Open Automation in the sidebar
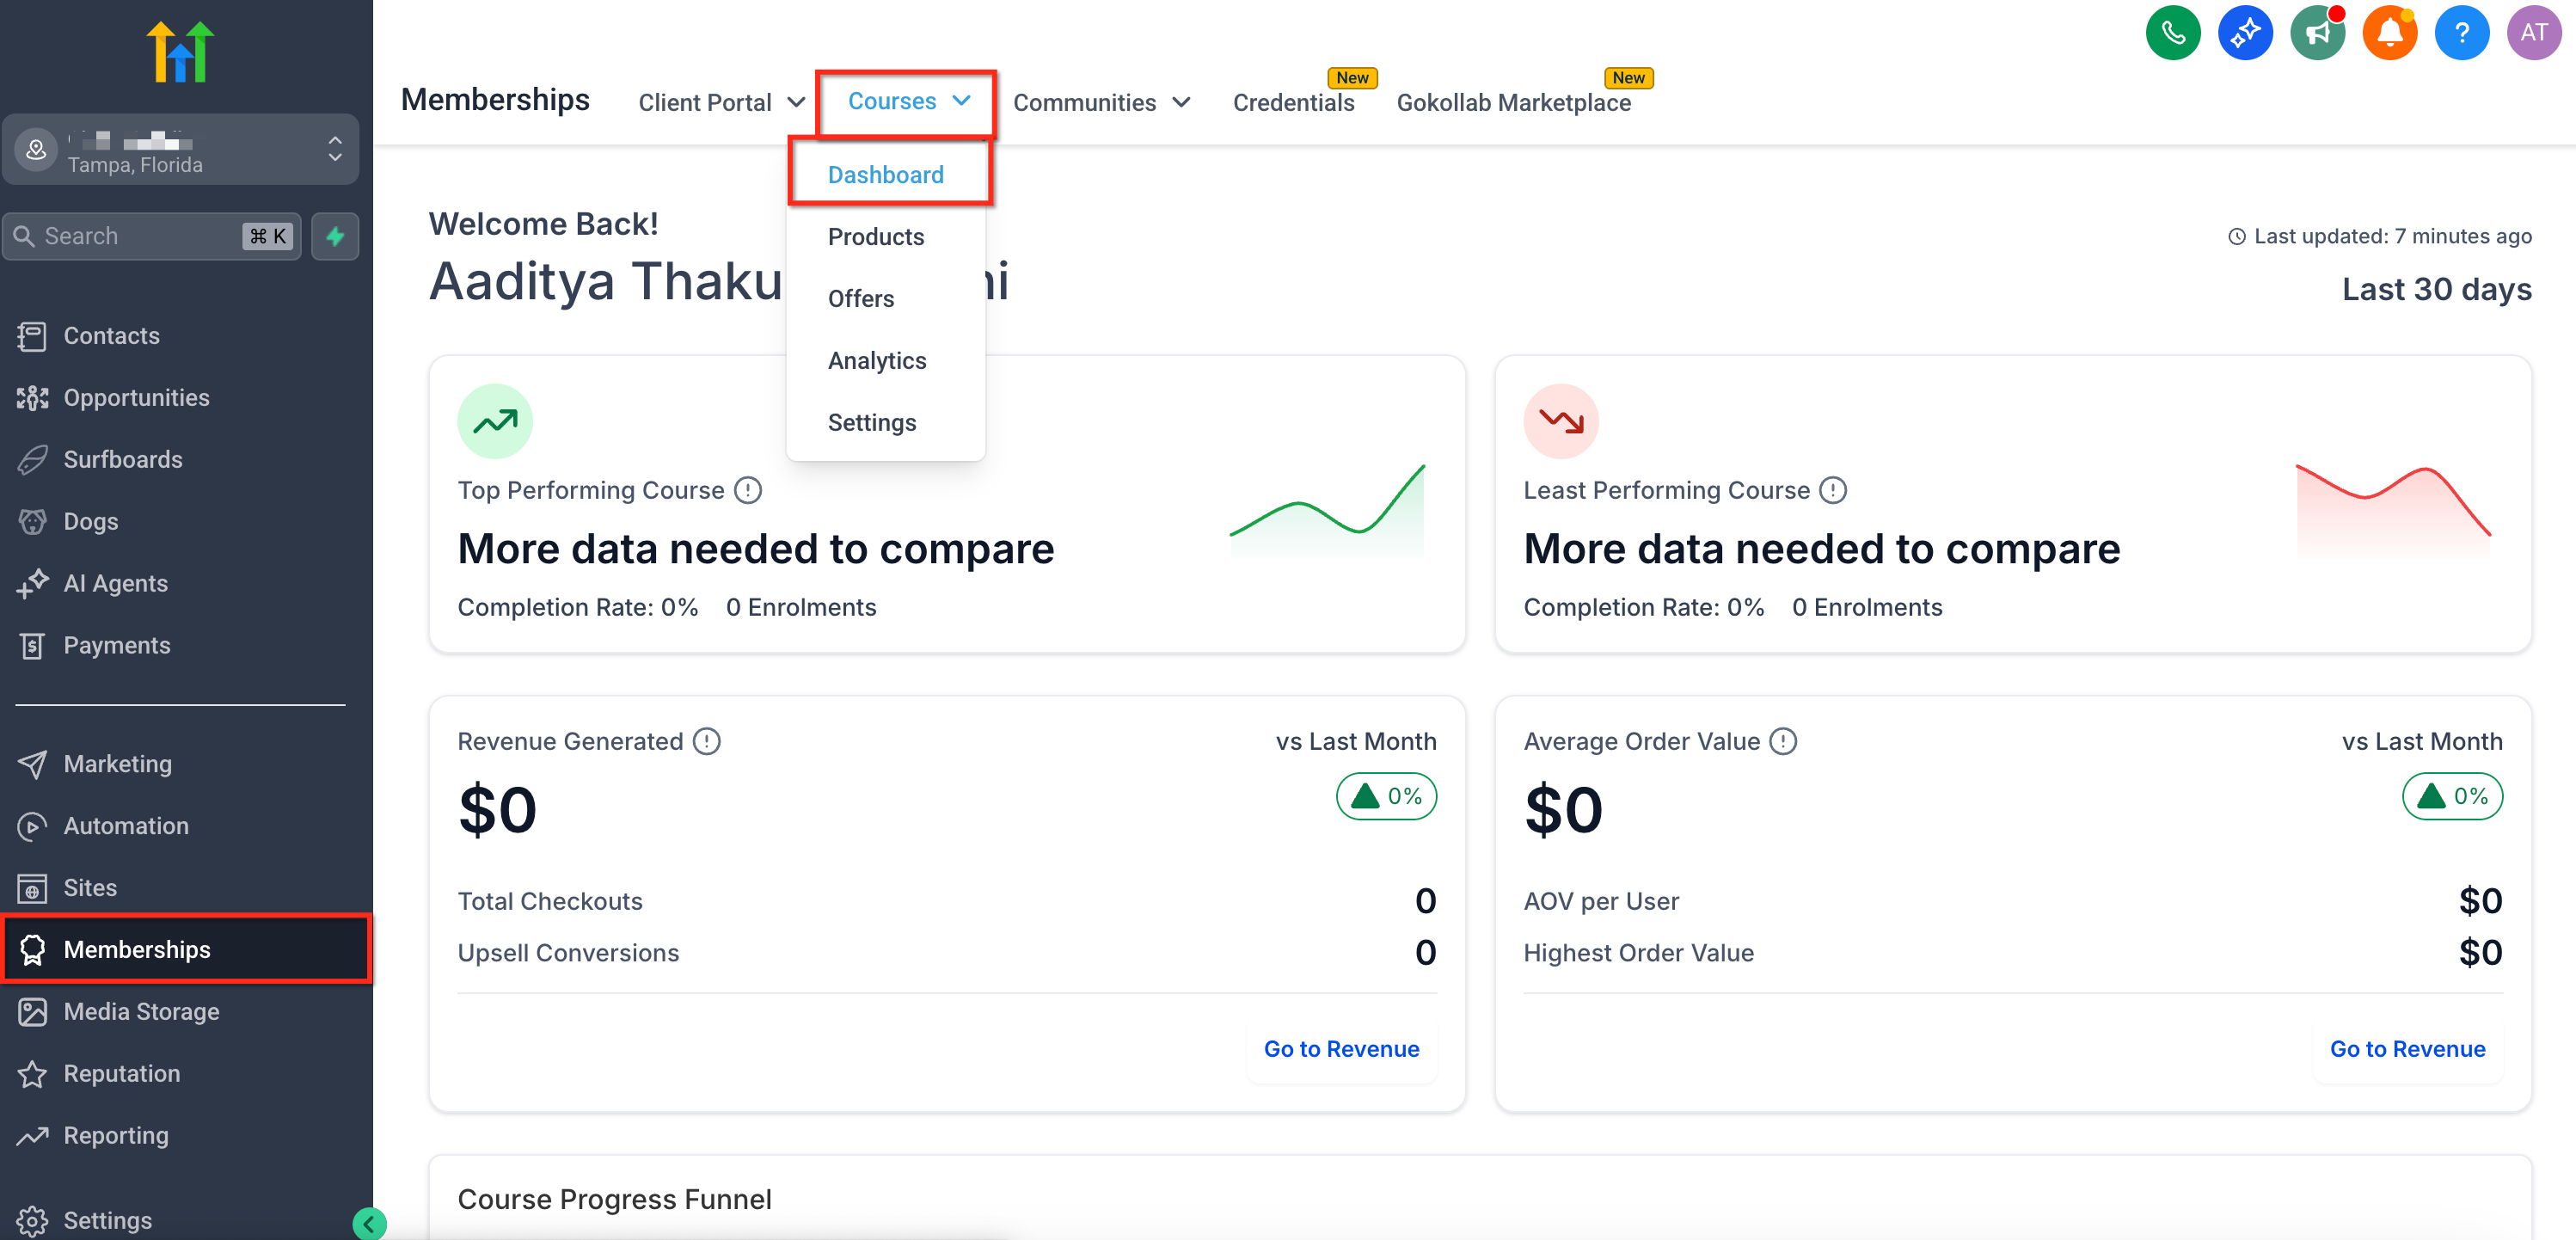The height and width of the screenshot is (1240, 2576). click(126, 825)
